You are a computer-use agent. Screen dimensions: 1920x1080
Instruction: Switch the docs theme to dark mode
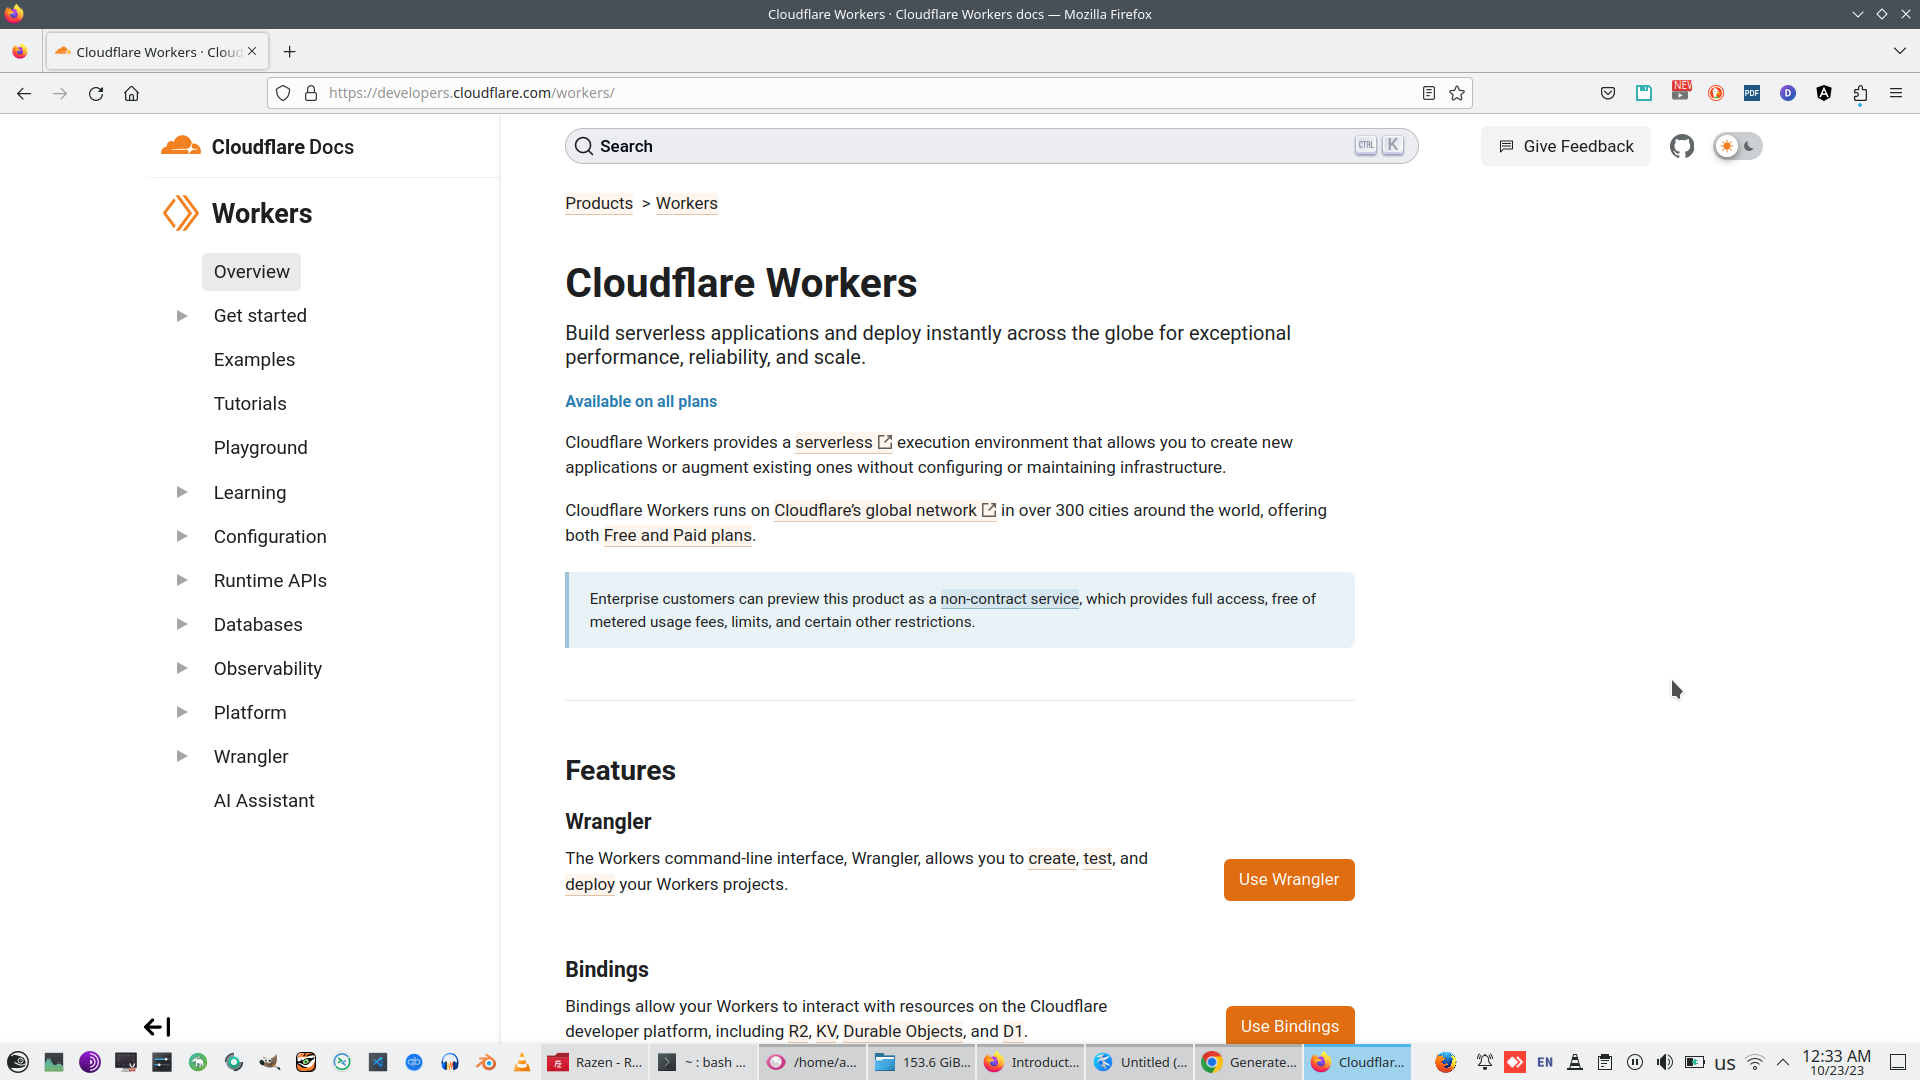coord(1748,147)
